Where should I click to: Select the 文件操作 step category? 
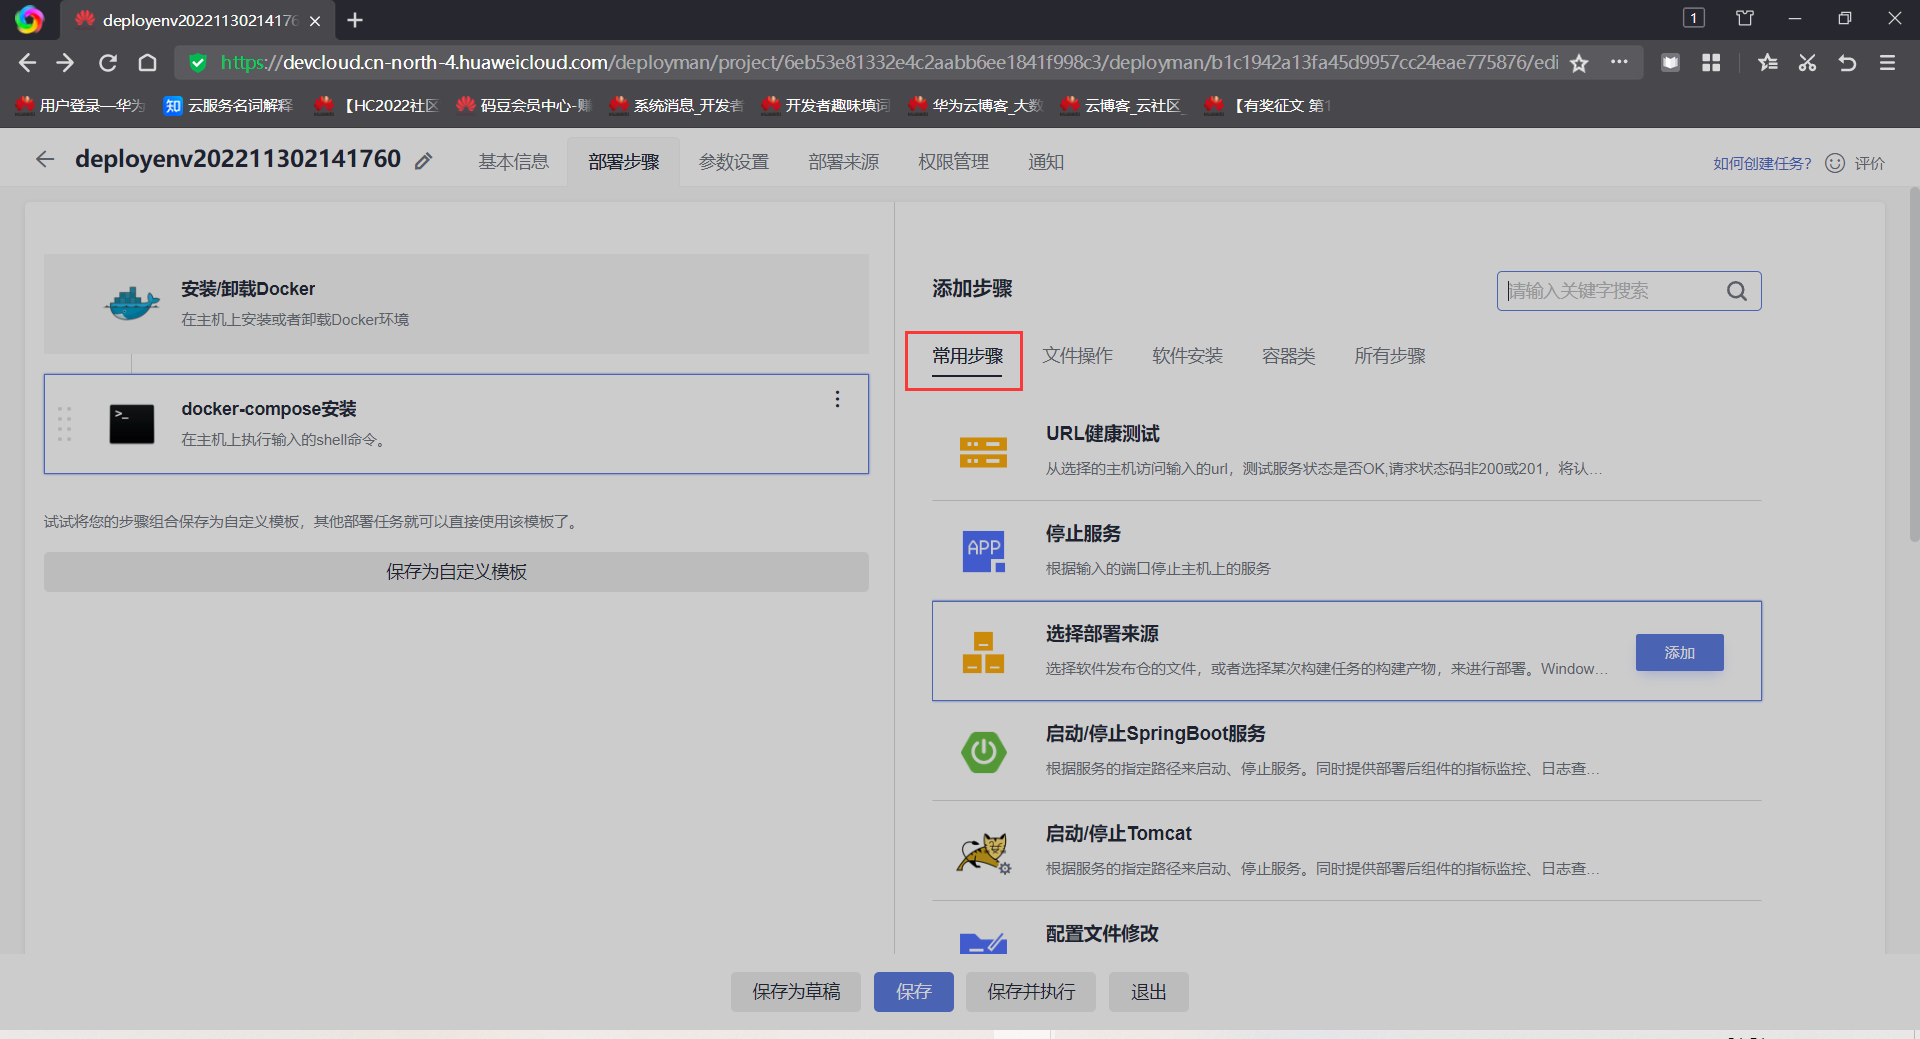pos(1078,356)
